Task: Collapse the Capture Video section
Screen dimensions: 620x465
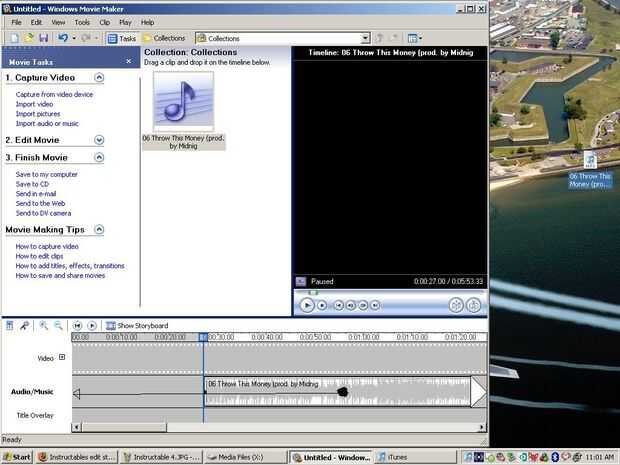Action: (99, 78)
